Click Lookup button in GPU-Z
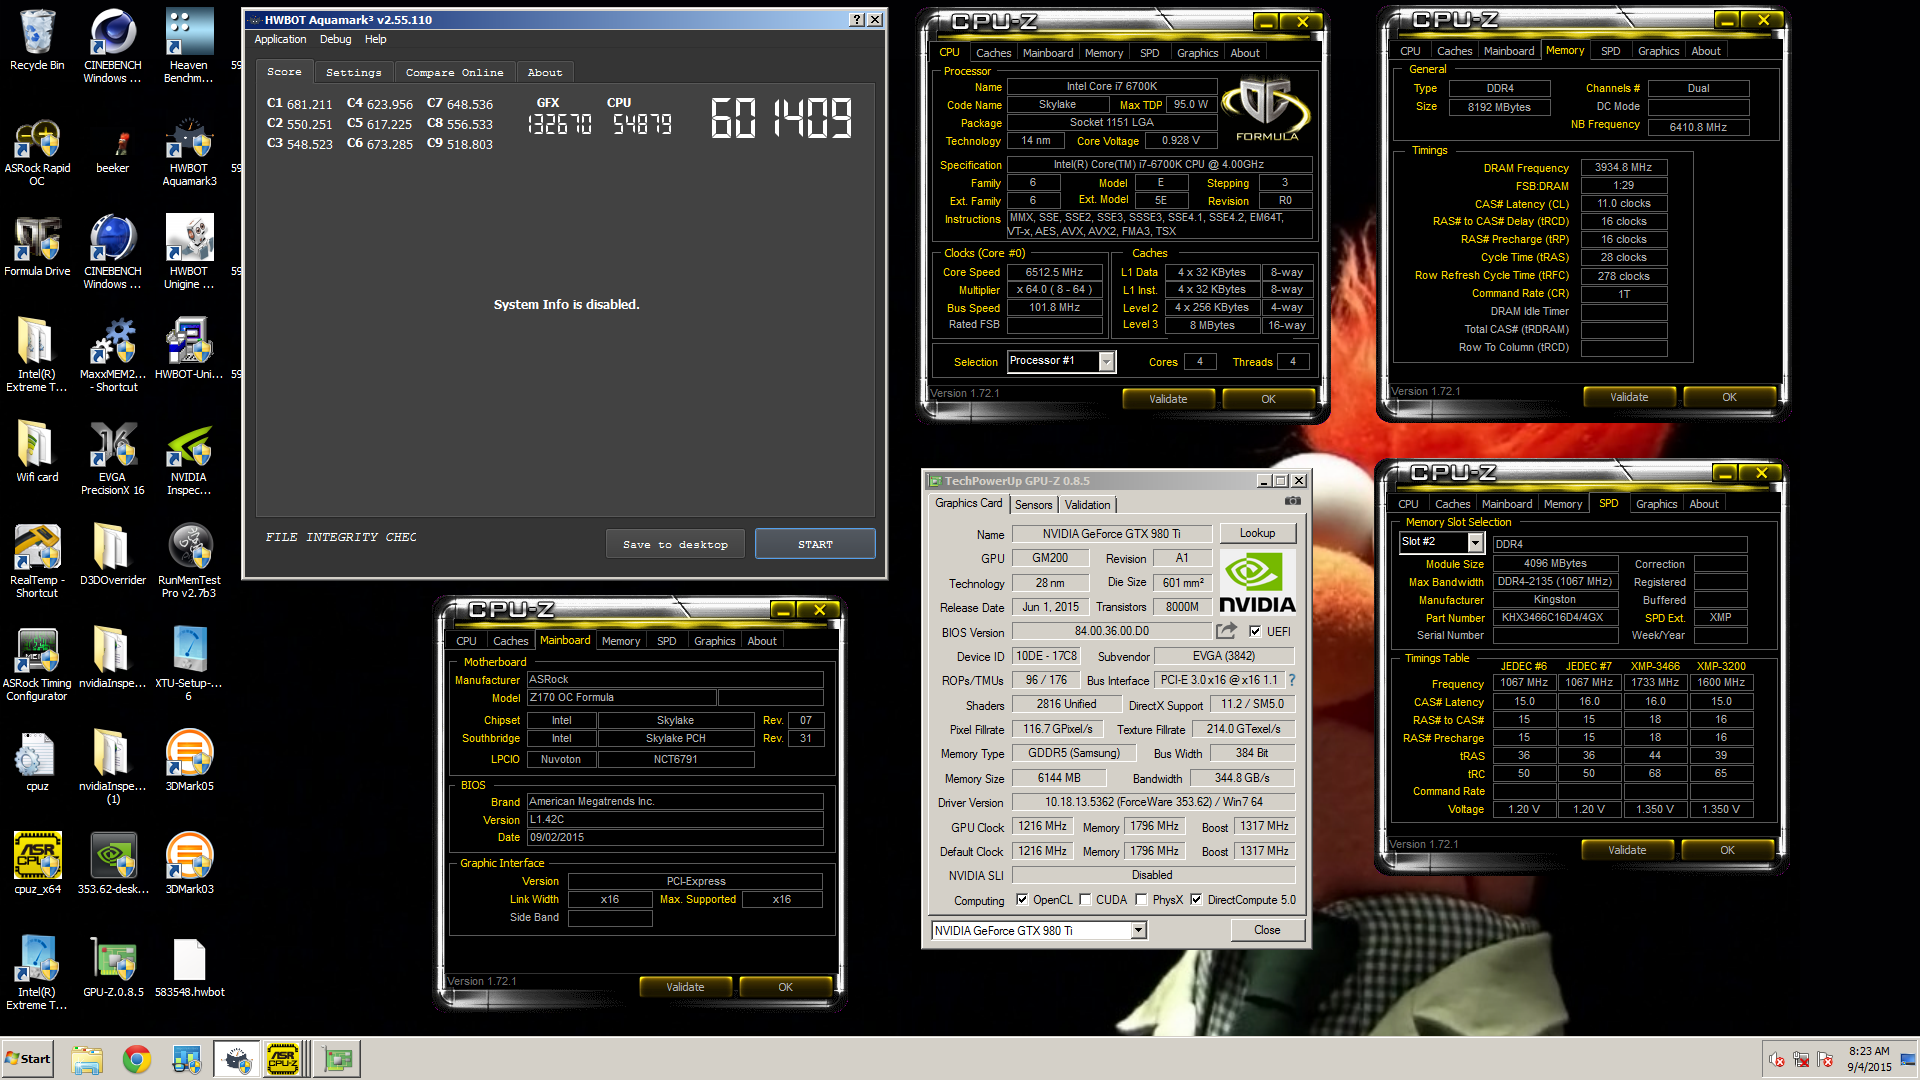 [1257, 534]
